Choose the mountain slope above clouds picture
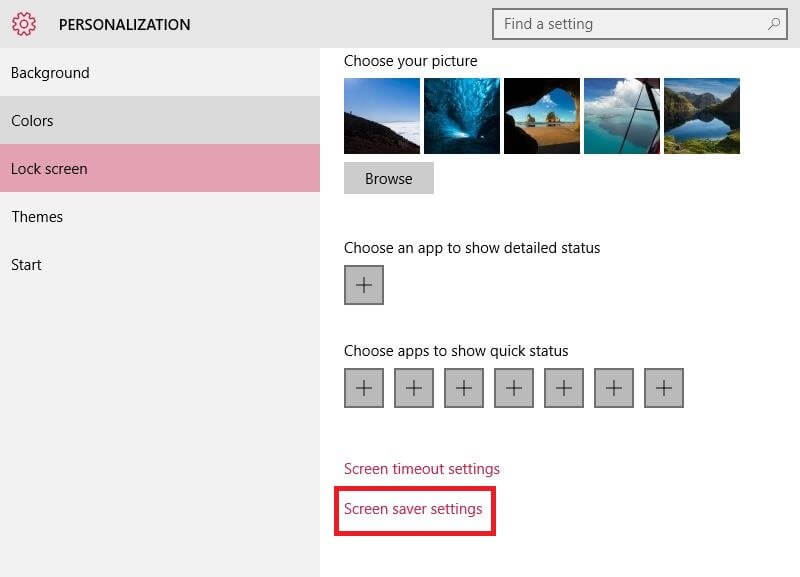 coord(382,116)
